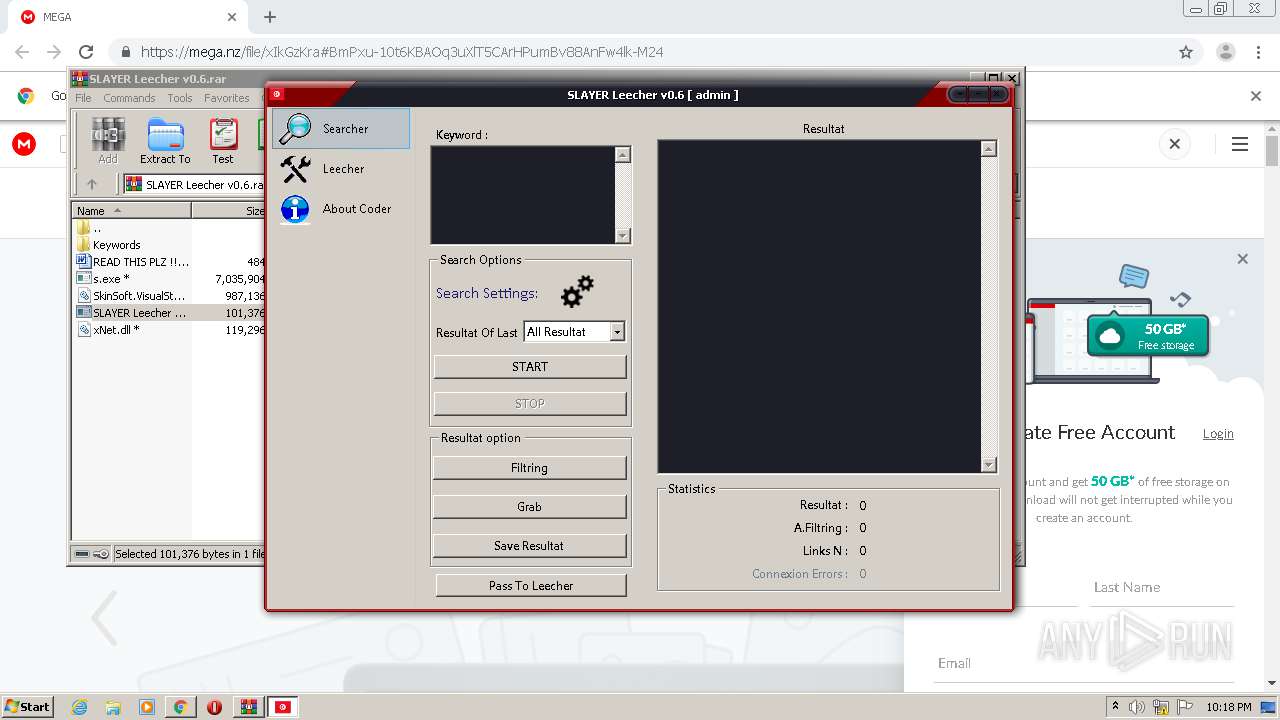
Task: Select the MEGA browser tab
Action: [x=128, y=17]
